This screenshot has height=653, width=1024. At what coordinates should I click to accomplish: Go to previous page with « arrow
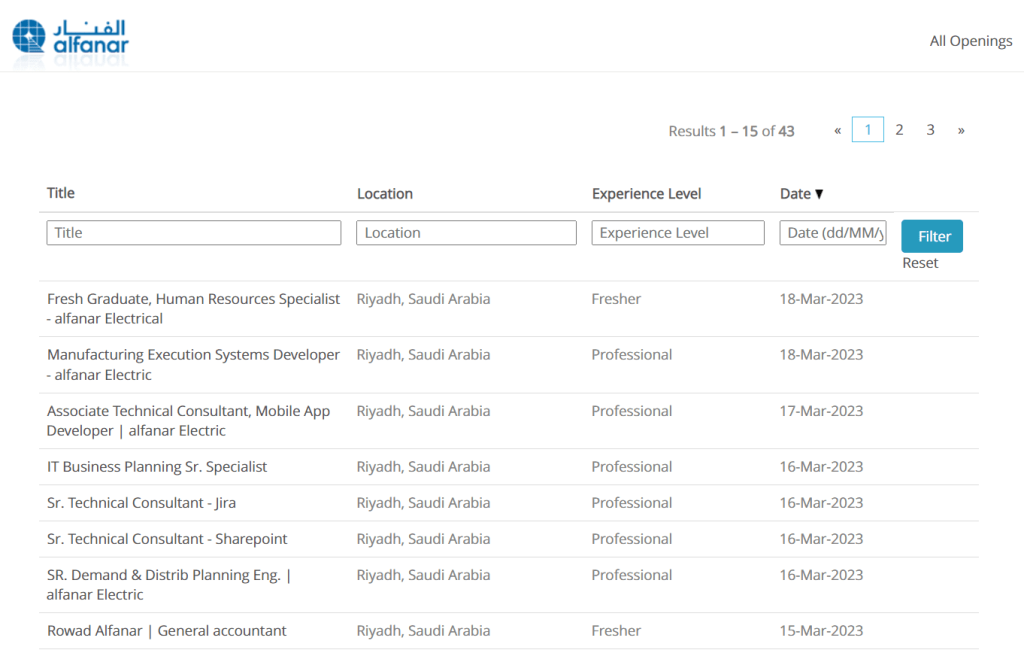[837, 130]
